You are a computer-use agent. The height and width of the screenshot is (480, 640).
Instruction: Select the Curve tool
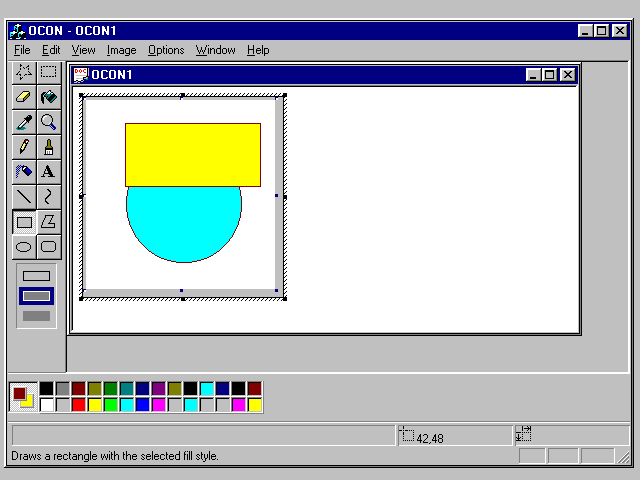click(48, 197)
